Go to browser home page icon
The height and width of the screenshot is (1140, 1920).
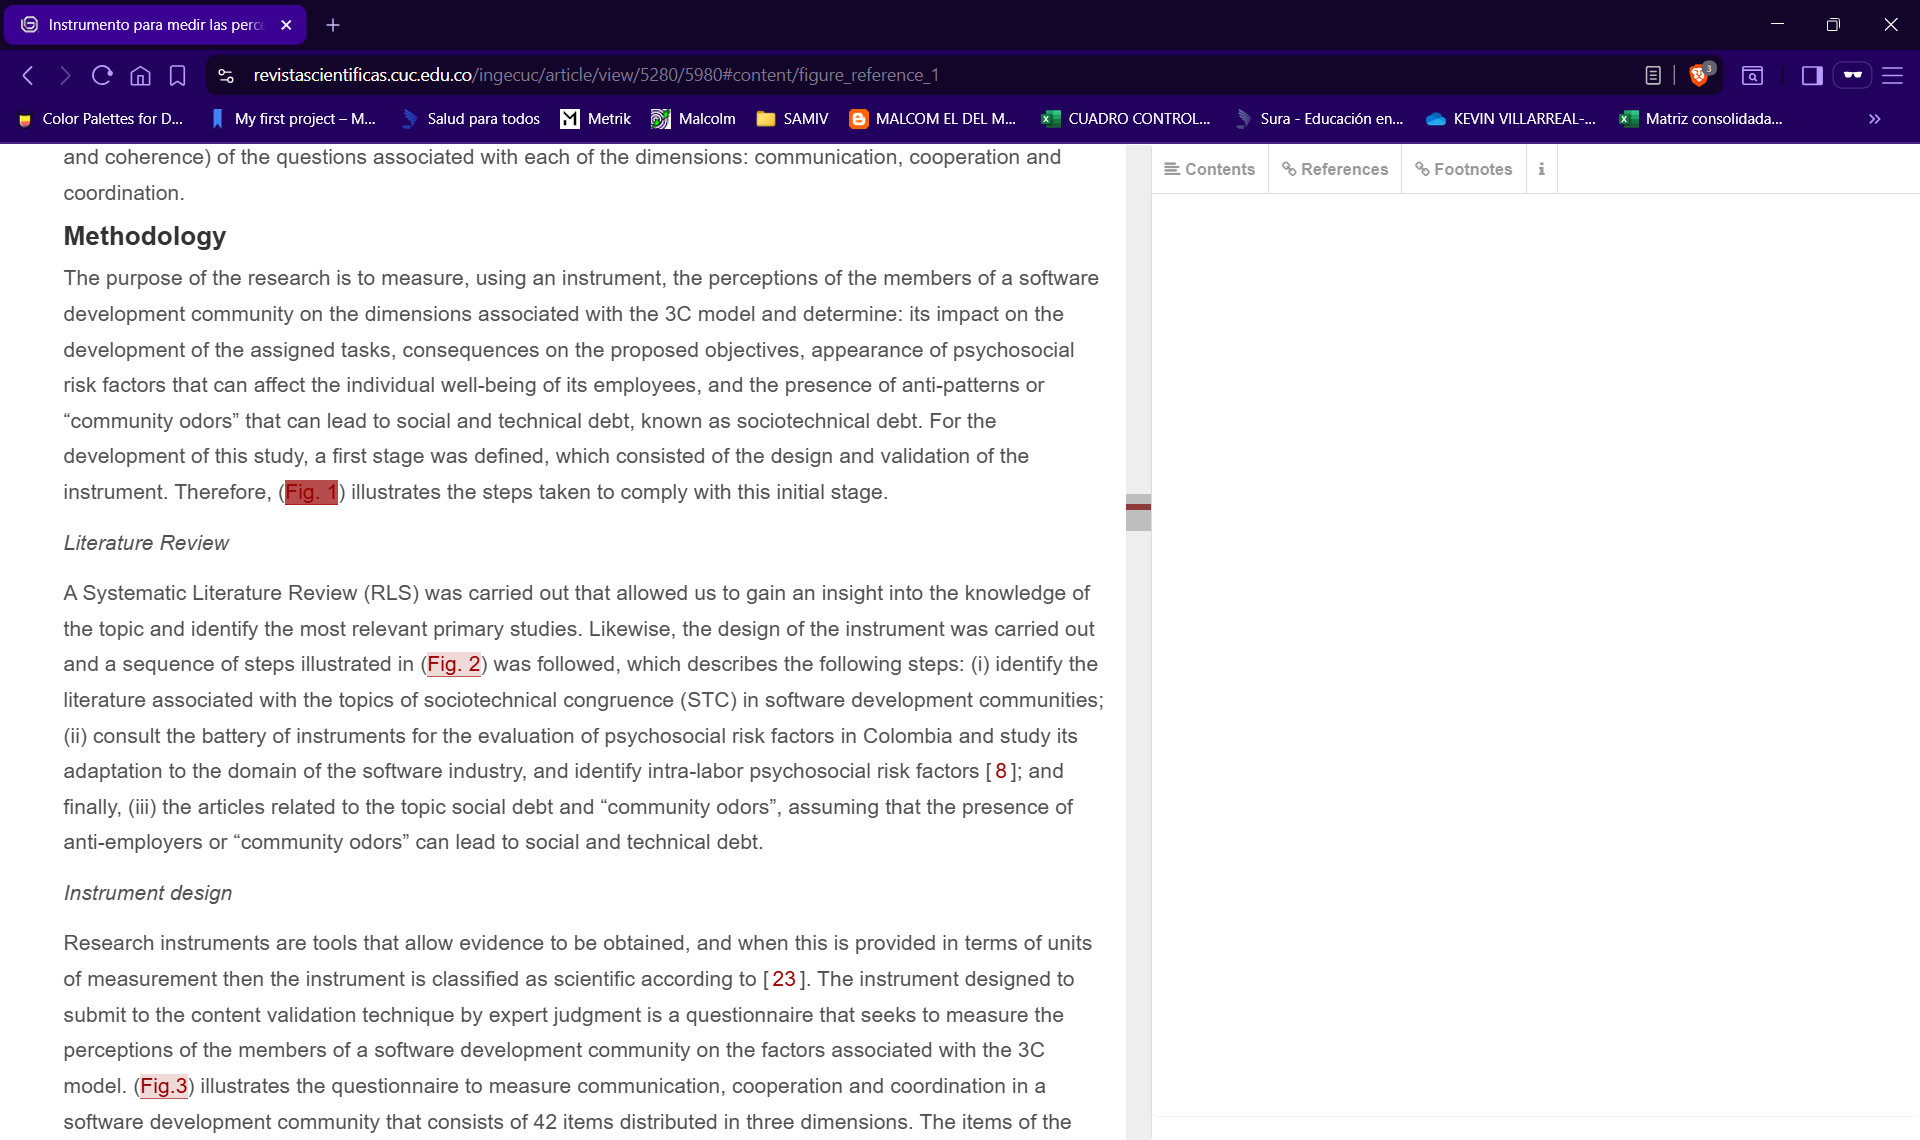140,75
